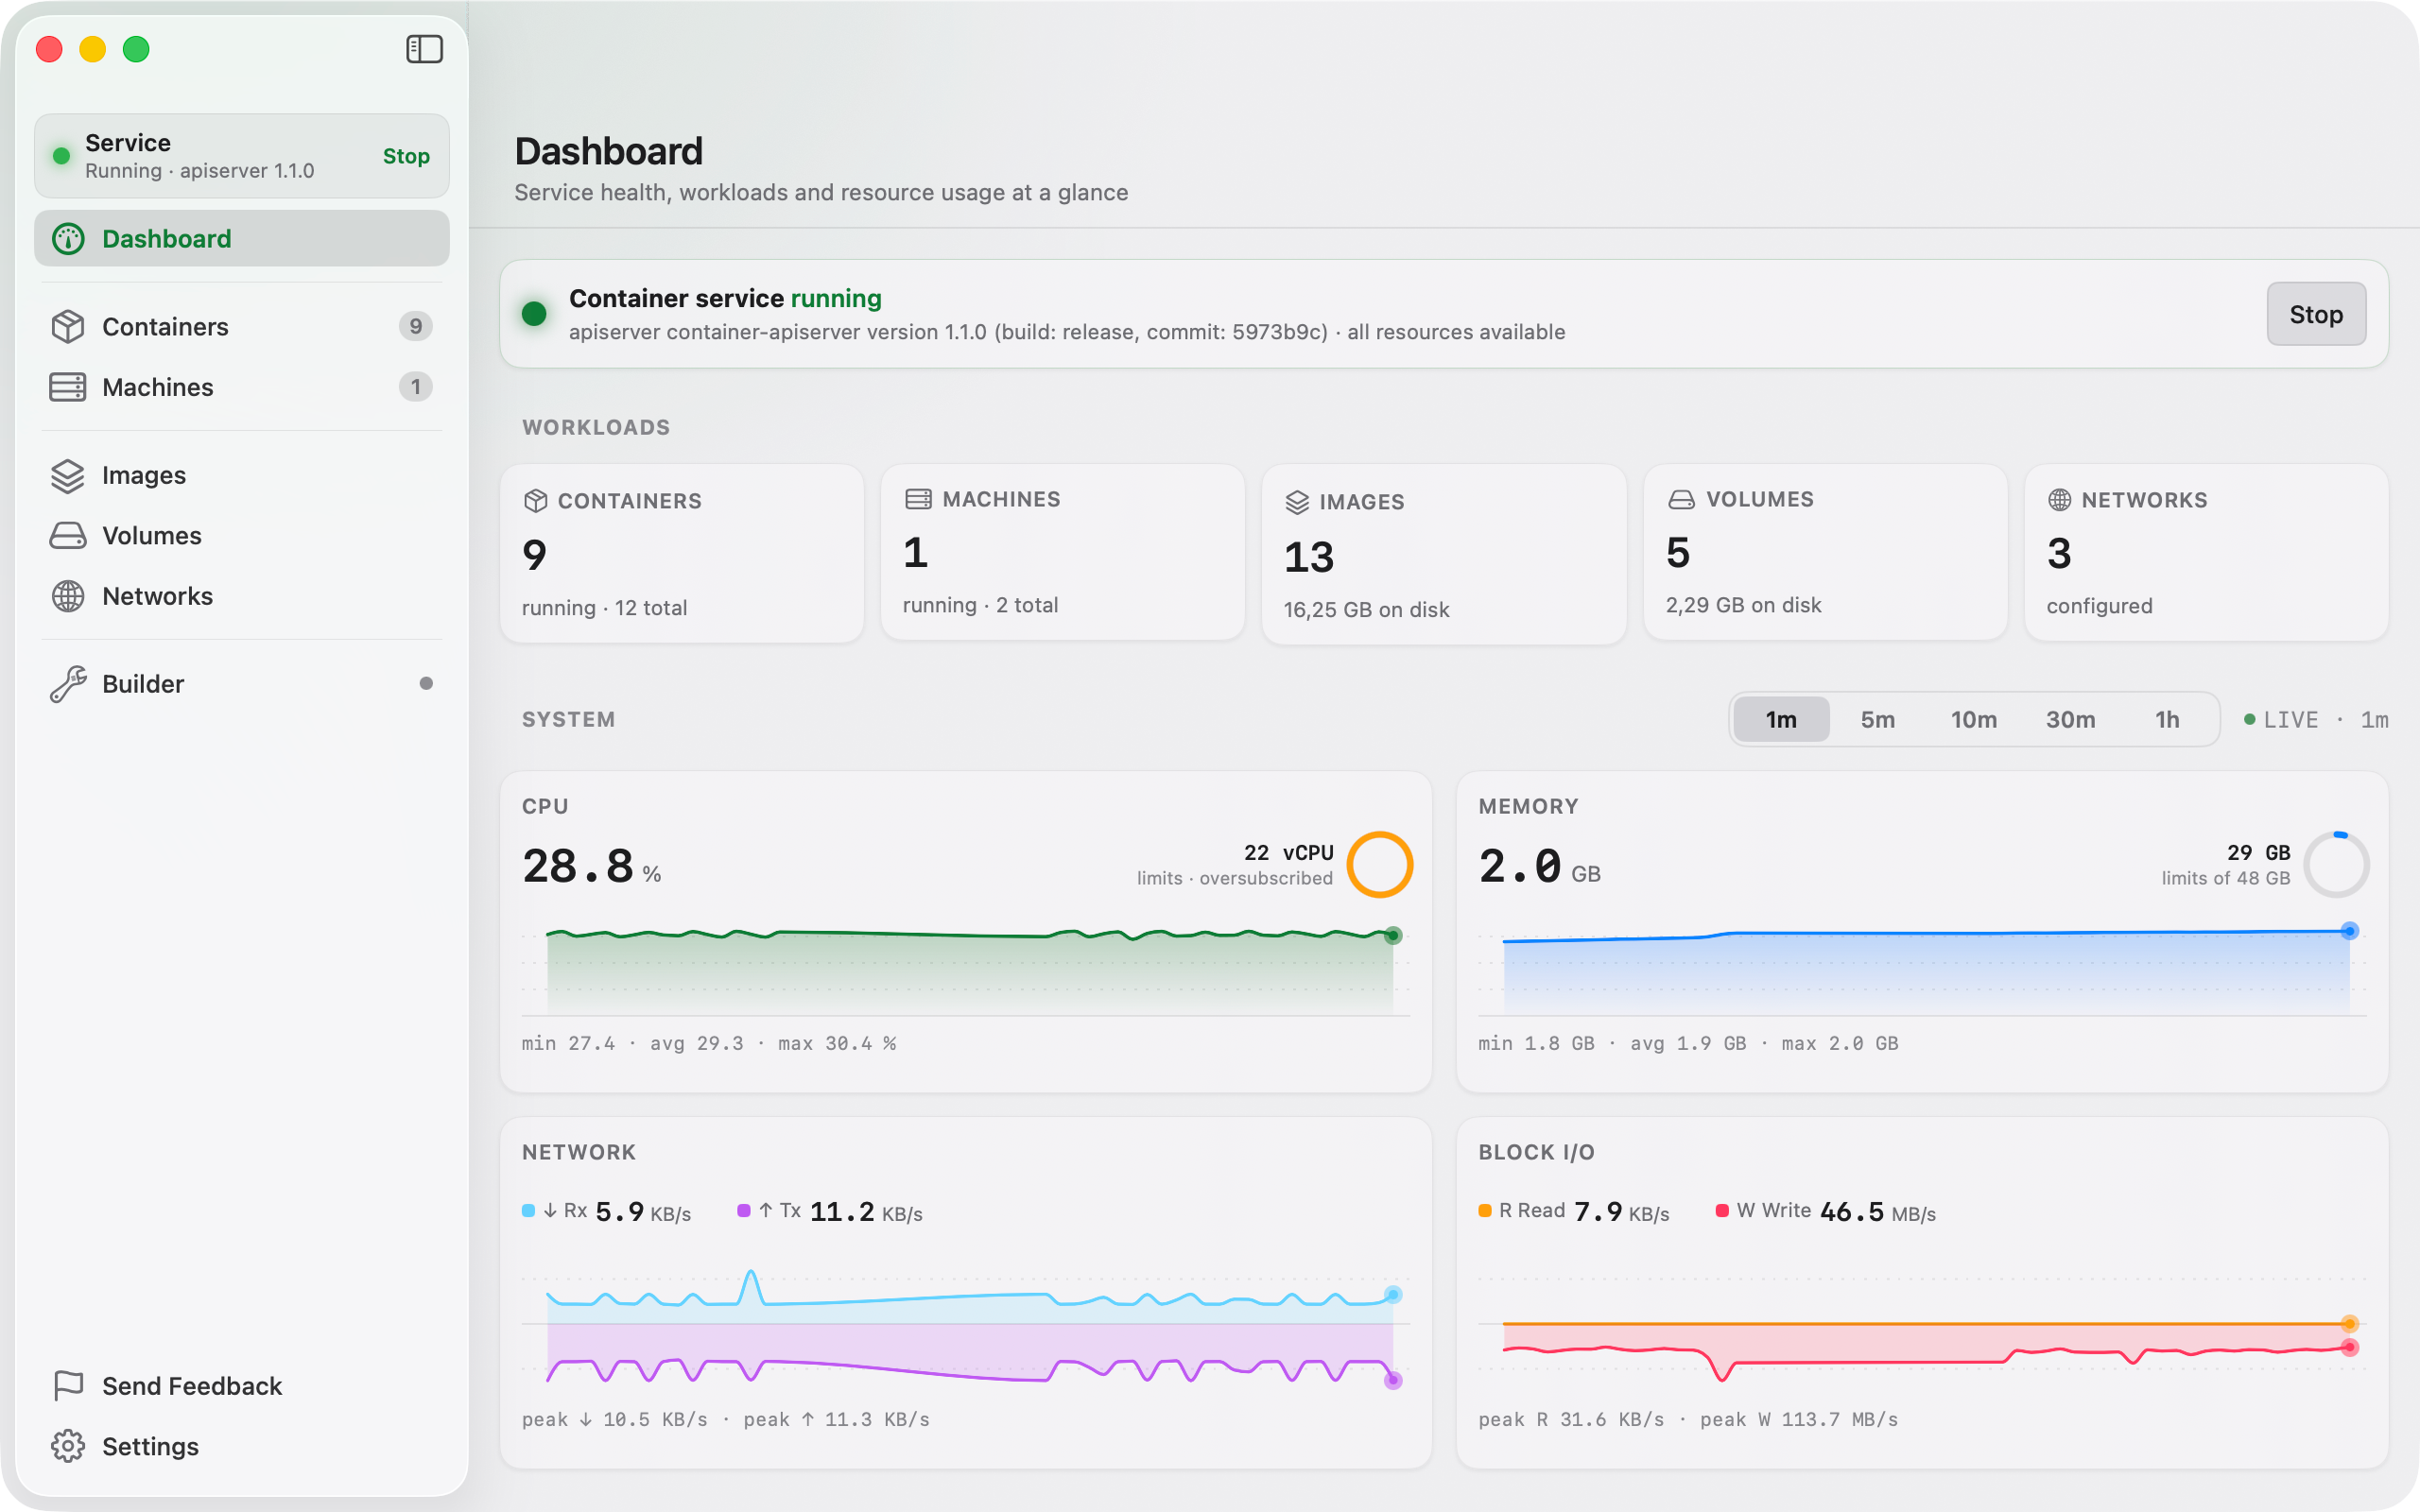Click the blue Rx legend swatch

pyautogui.click(x=528, y=1211)
